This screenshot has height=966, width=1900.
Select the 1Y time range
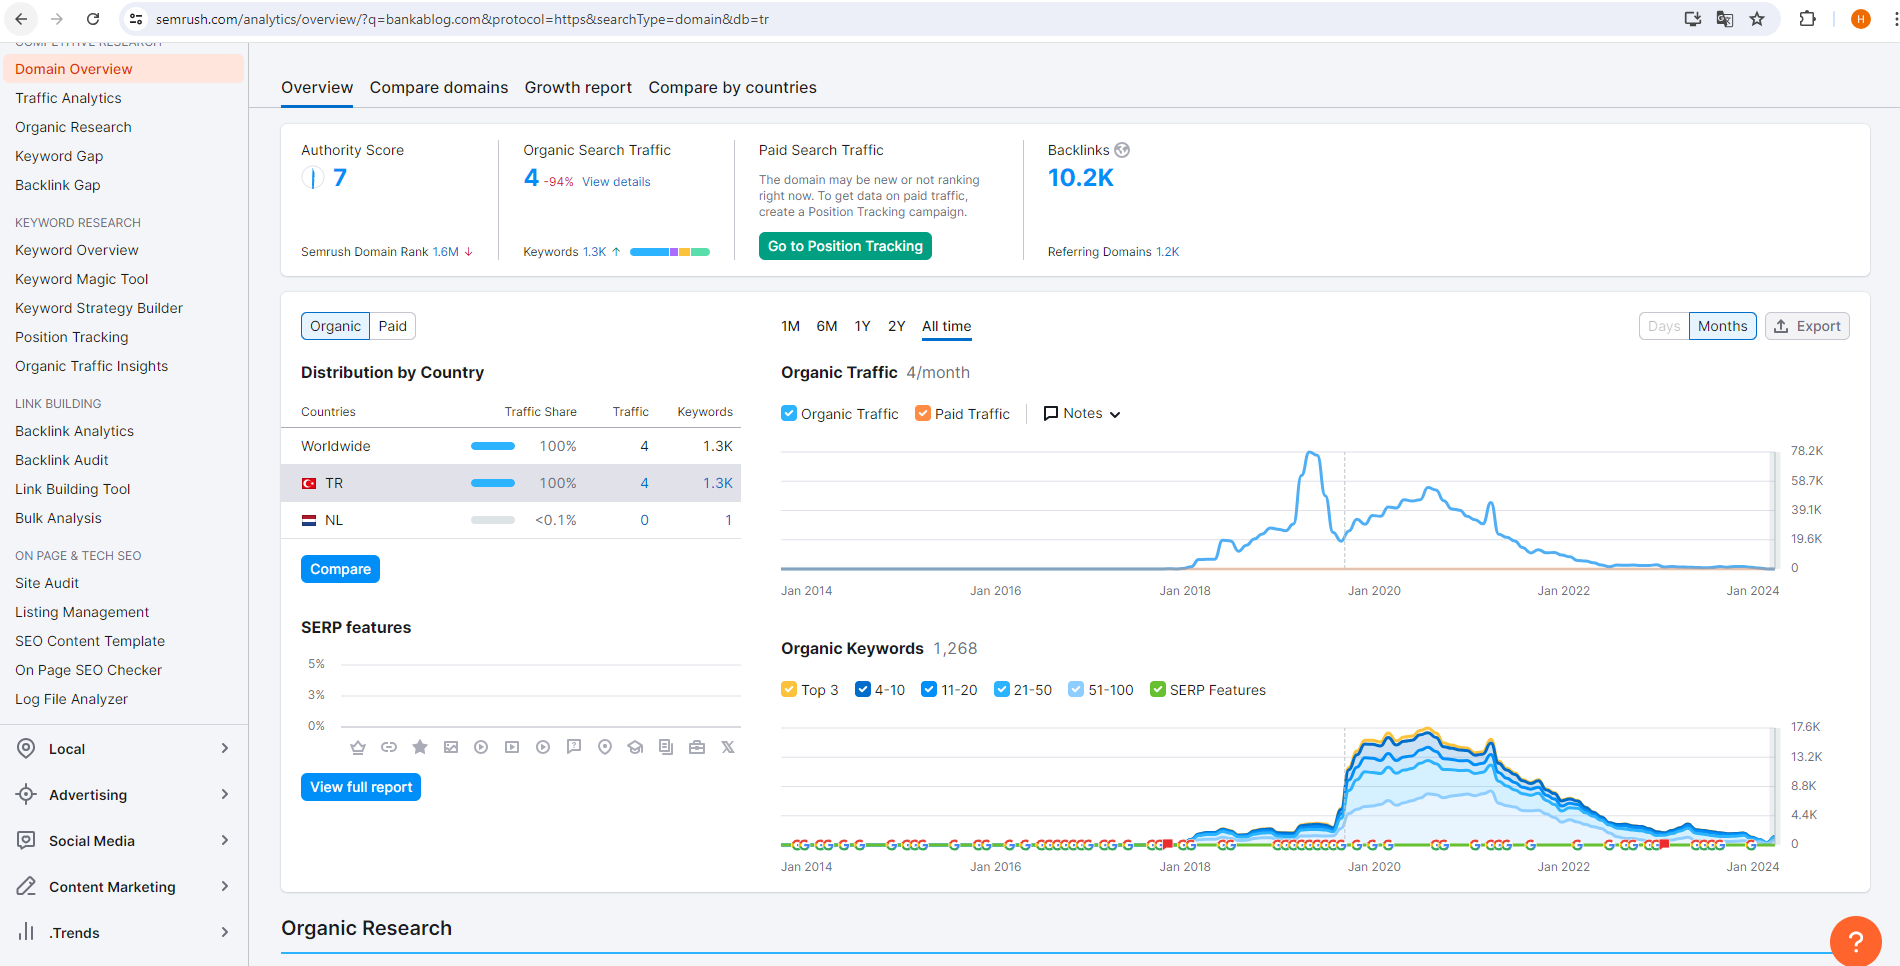tap(862, 326)
